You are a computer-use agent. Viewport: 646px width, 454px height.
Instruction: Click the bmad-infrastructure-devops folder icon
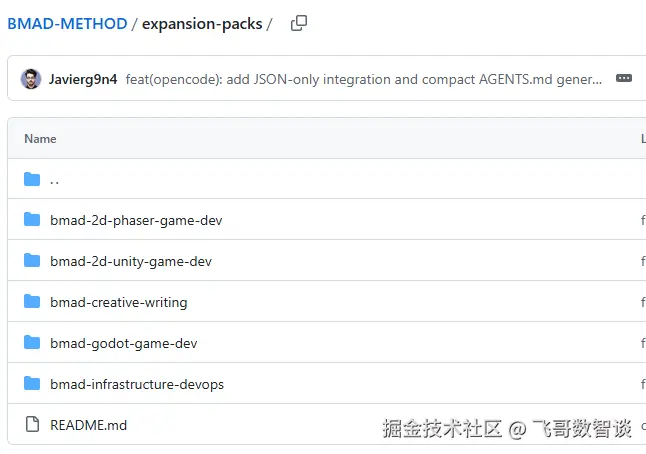pyautogui.click(x=32, y=384)
